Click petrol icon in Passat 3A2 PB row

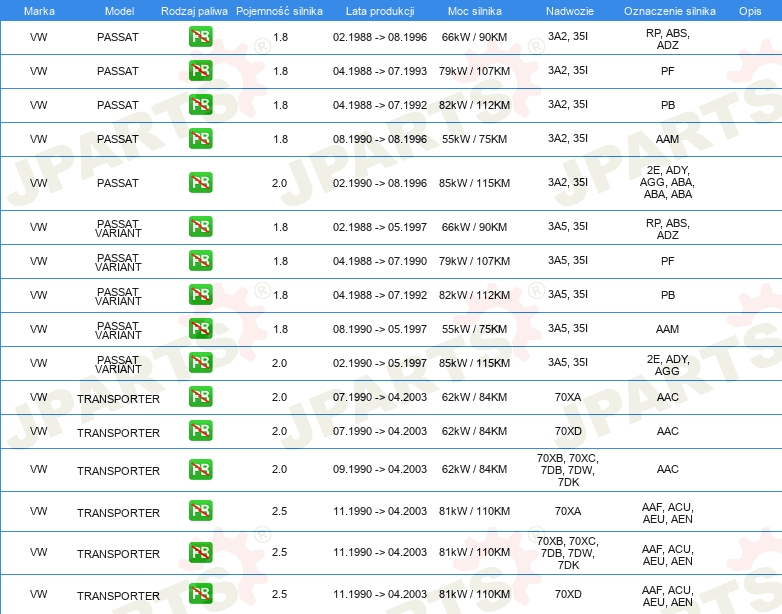point(200,105)
